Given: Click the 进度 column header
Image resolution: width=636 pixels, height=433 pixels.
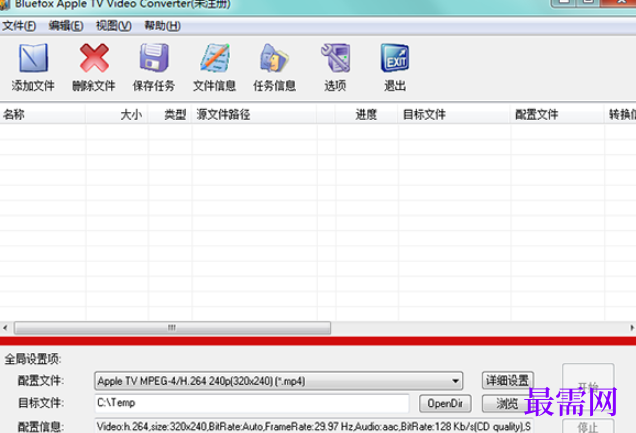Looking at the screenshot, I should 366,114.
